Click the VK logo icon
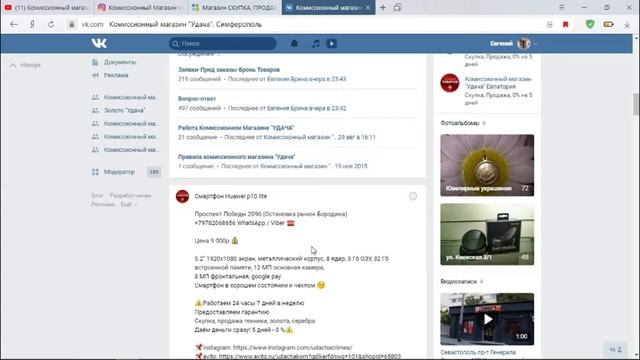Screen dimensions: 640x360 point(99,43)
